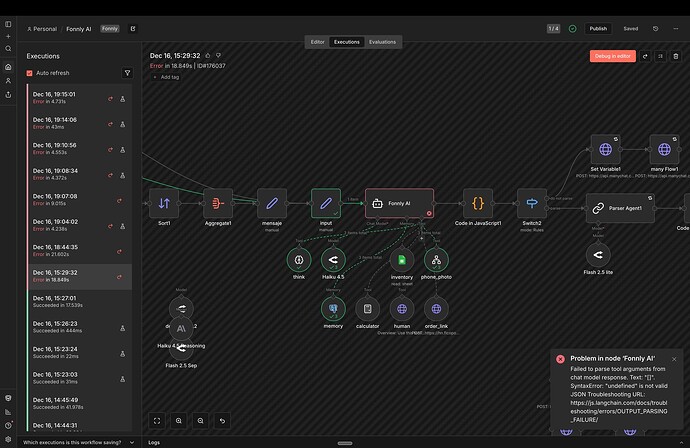Open workflow history clock icon
The image size is (690, 448).
[x=655, y=29]
